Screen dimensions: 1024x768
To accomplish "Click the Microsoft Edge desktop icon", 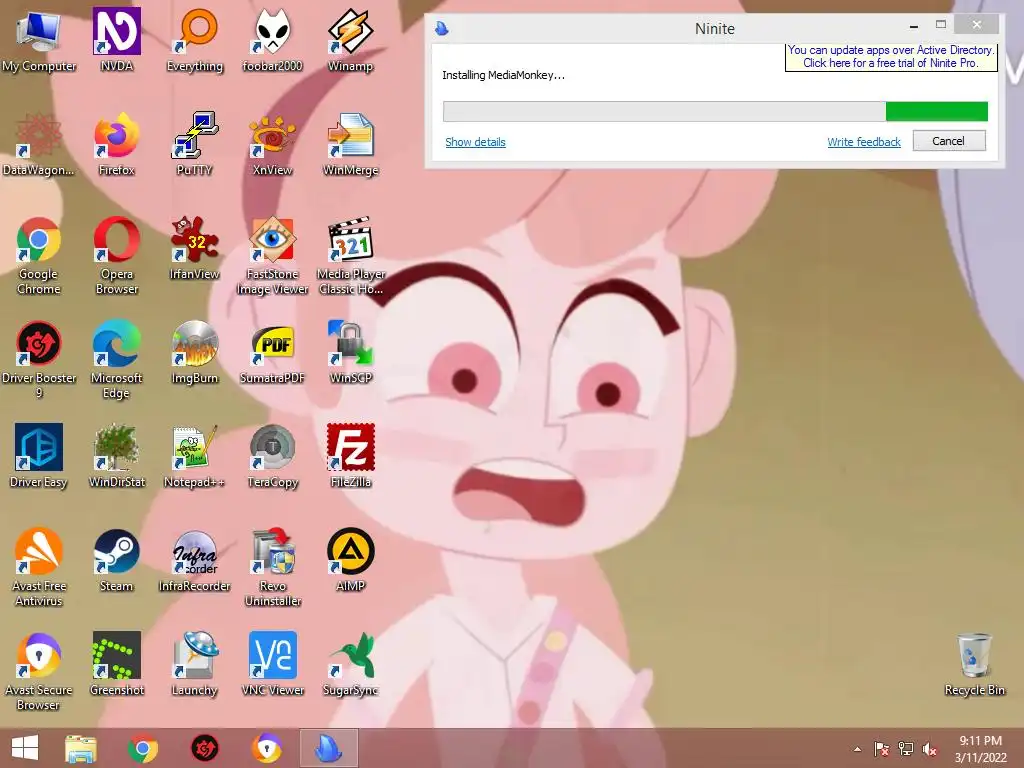I will click(117, 360).
